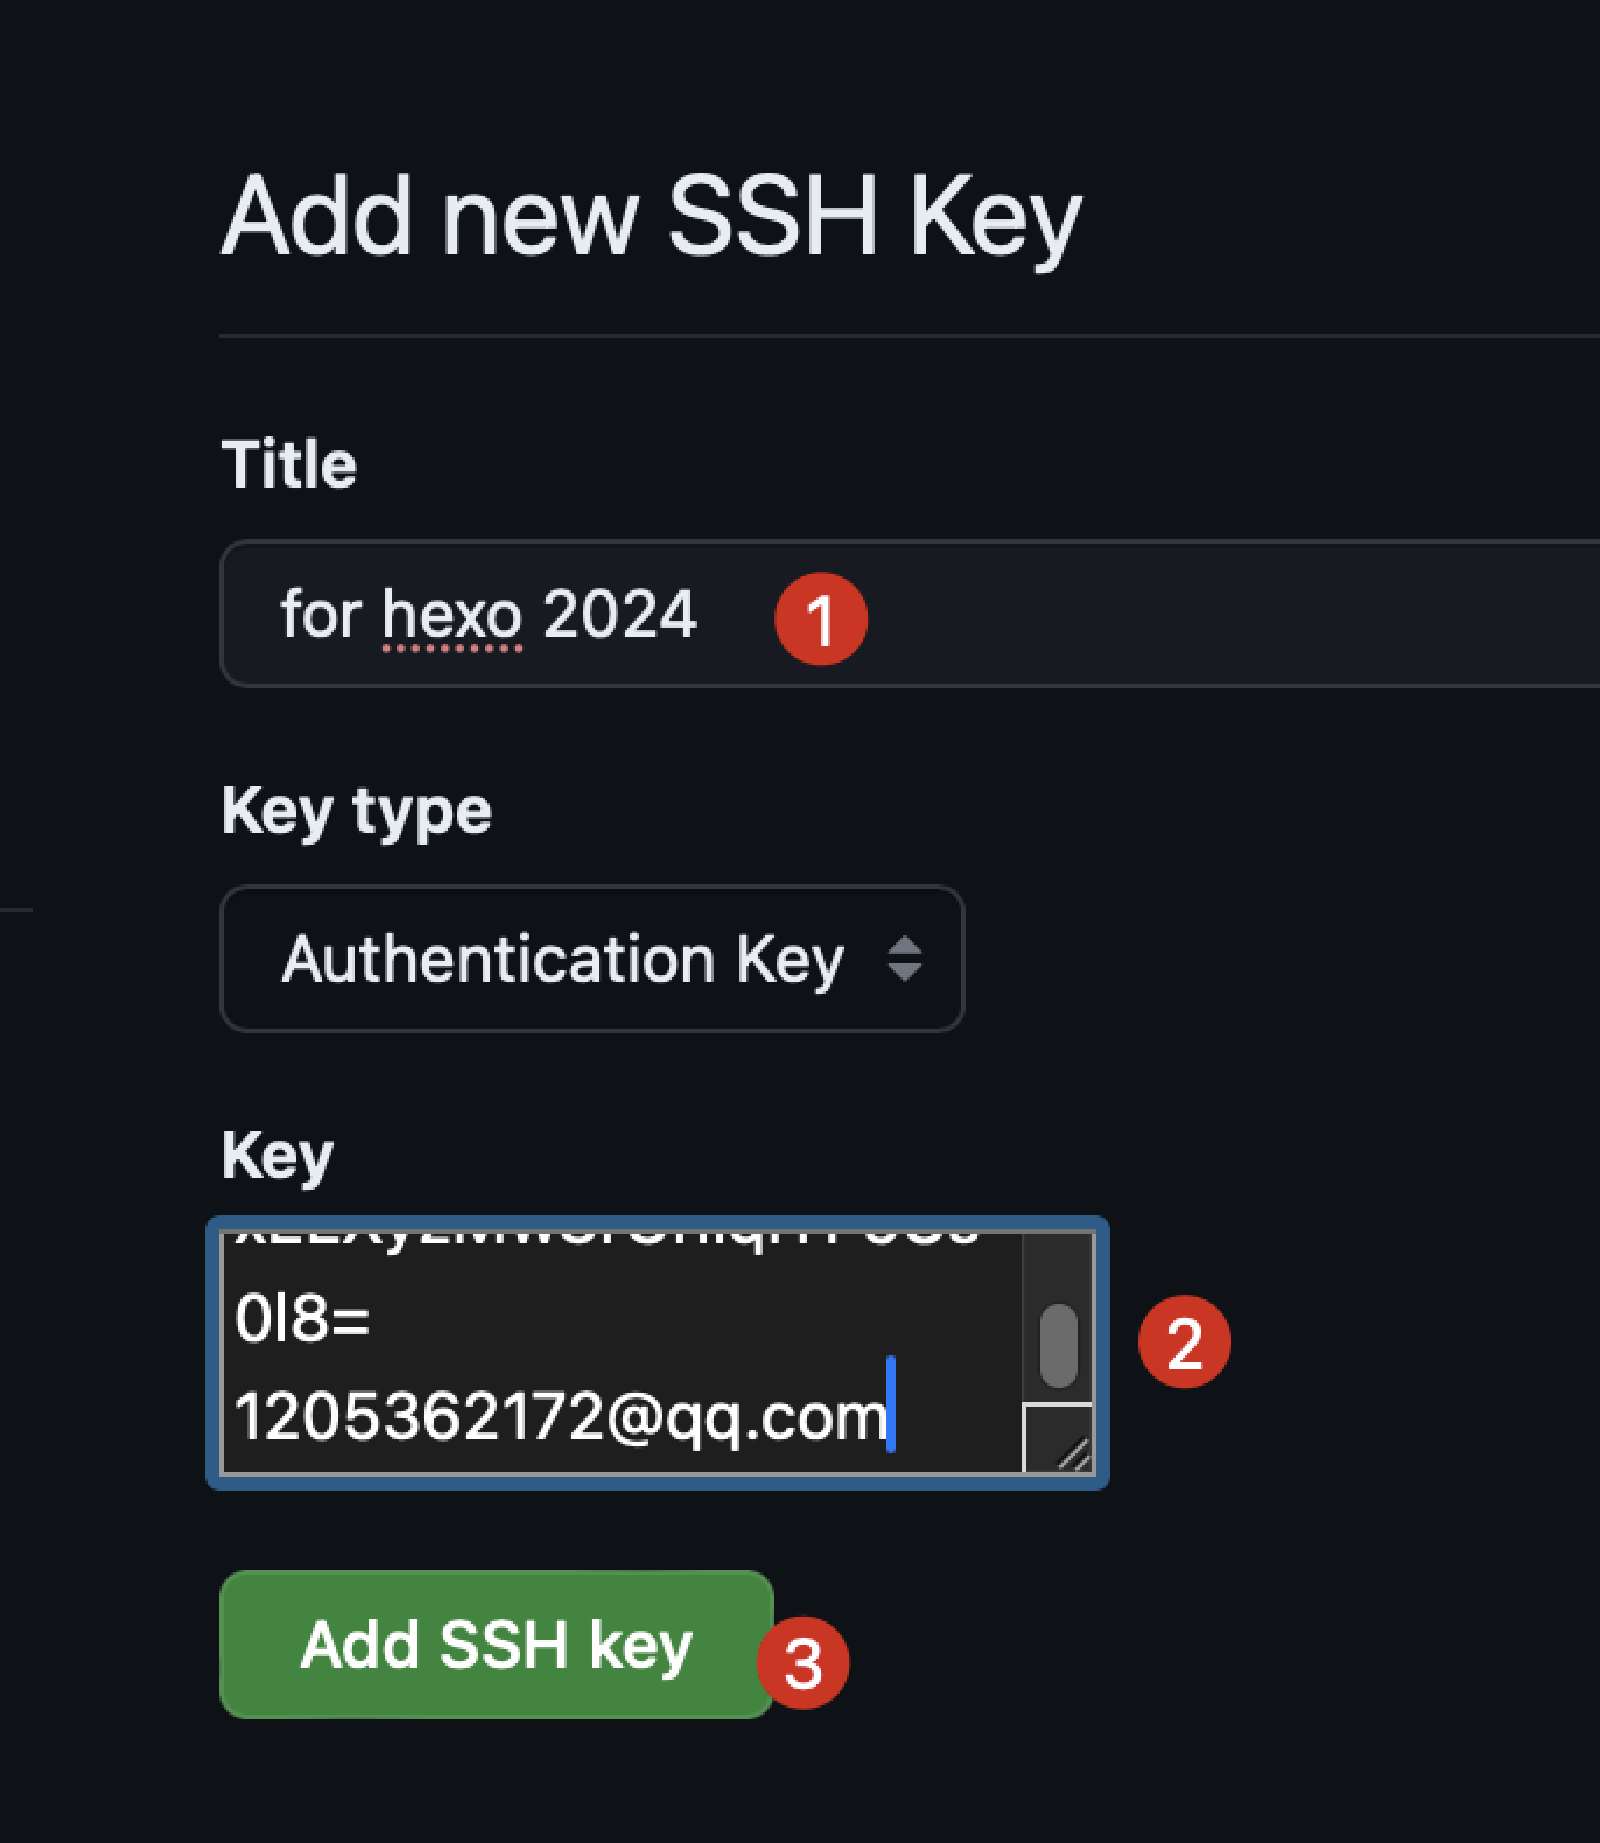Click the "Key" field label above textarea
Image resolution: width=1600 pixels, height=1843 pixels.
[277, 1156]
